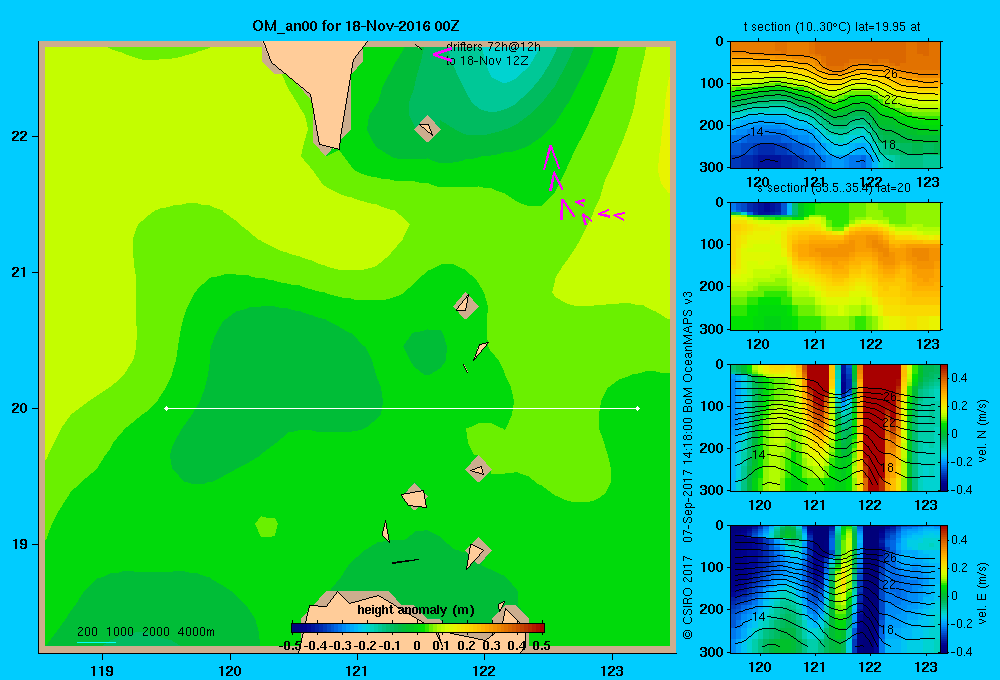
Task: Click the short black line south of the islands
Action: click(405, 561)
